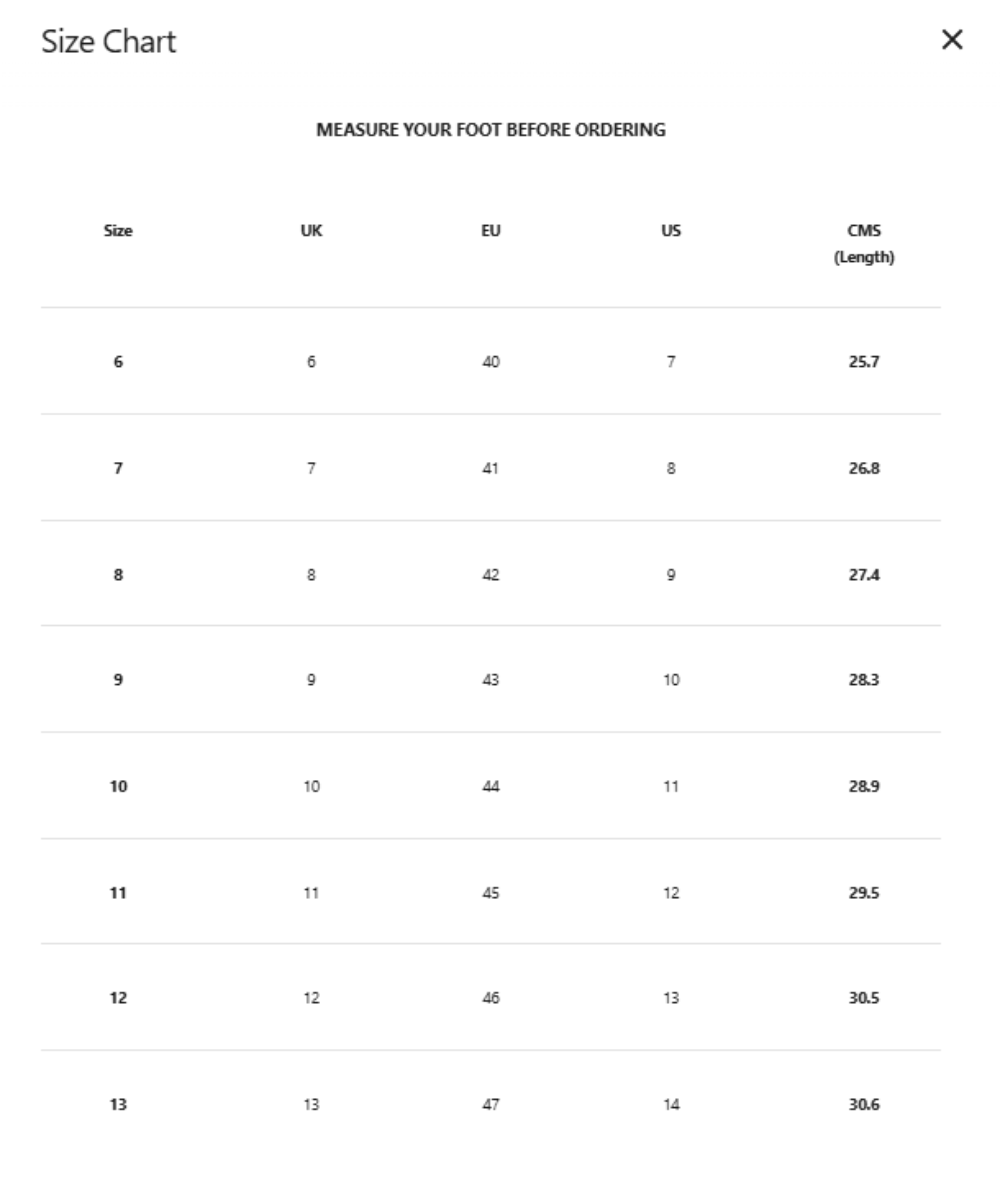
Task: Click the EU size 45 cell
Action: point(491,893)
